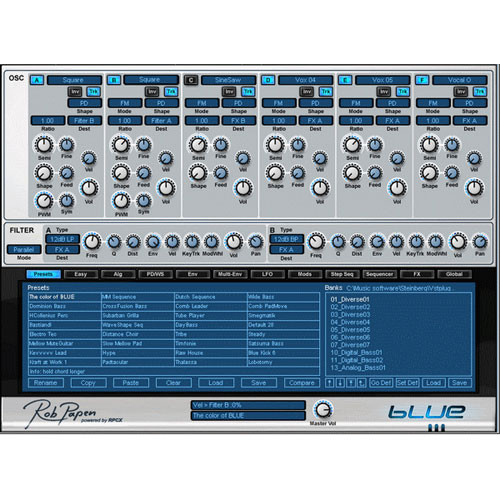Change oscillator A destination Filter B
This screenshot has height=500, width=500.
[85, 121]
